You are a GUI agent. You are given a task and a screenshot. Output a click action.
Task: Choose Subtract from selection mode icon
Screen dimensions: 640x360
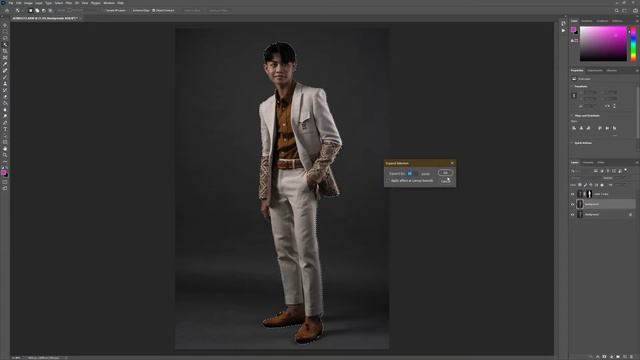[x=44, y=11]
